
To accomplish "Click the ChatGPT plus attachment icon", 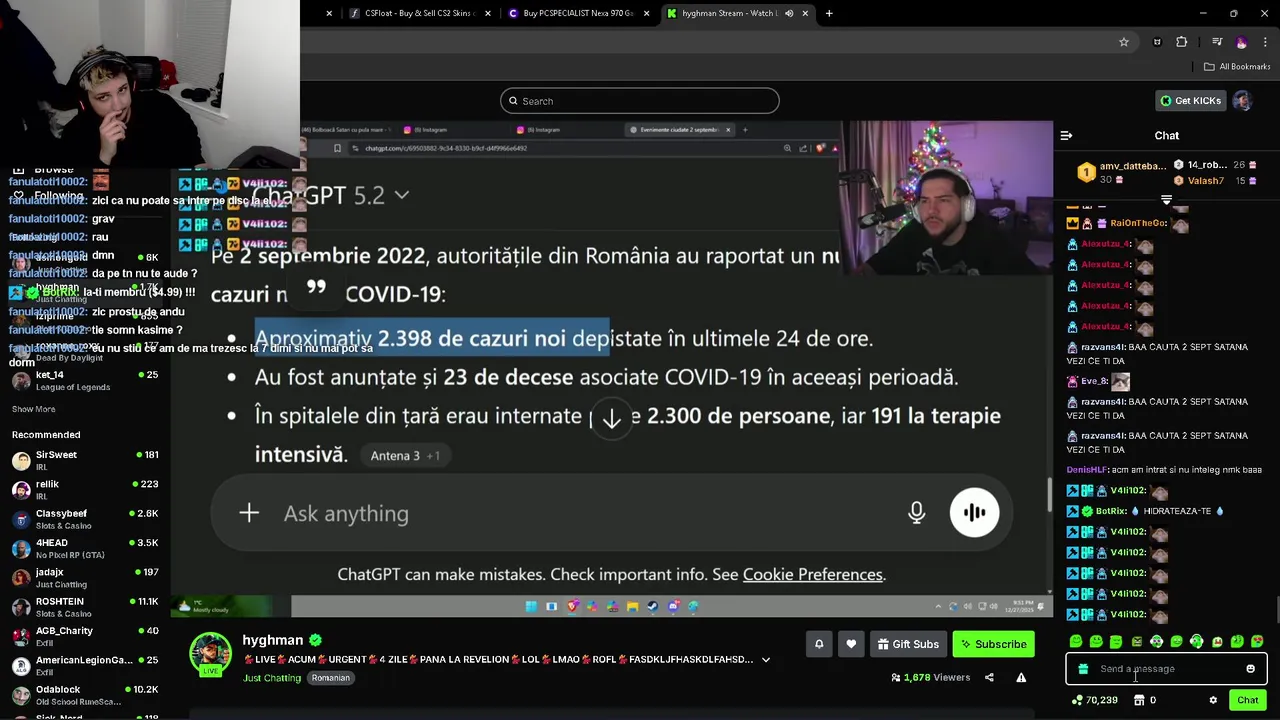I will (x=249, y=513).
